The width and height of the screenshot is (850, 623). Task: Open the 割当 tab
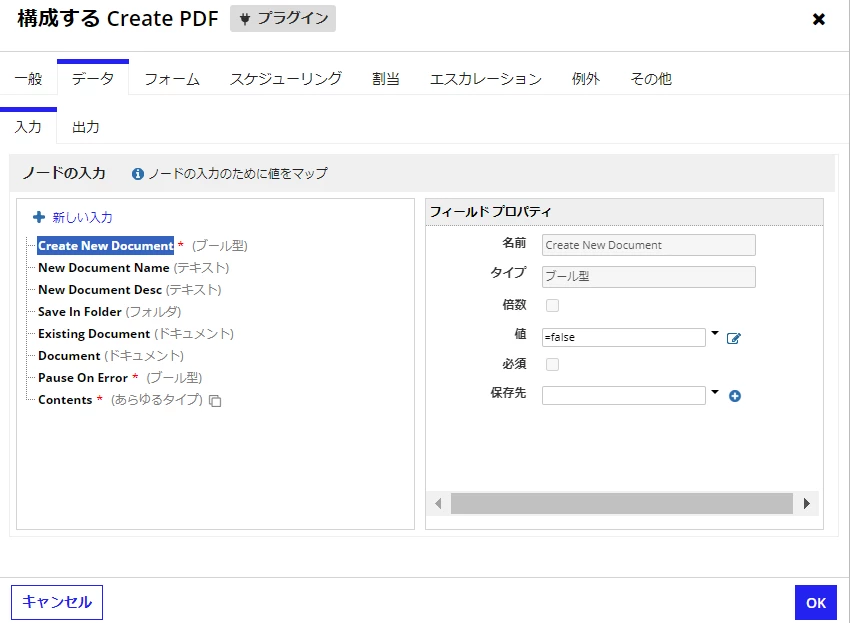coord(385,79)
